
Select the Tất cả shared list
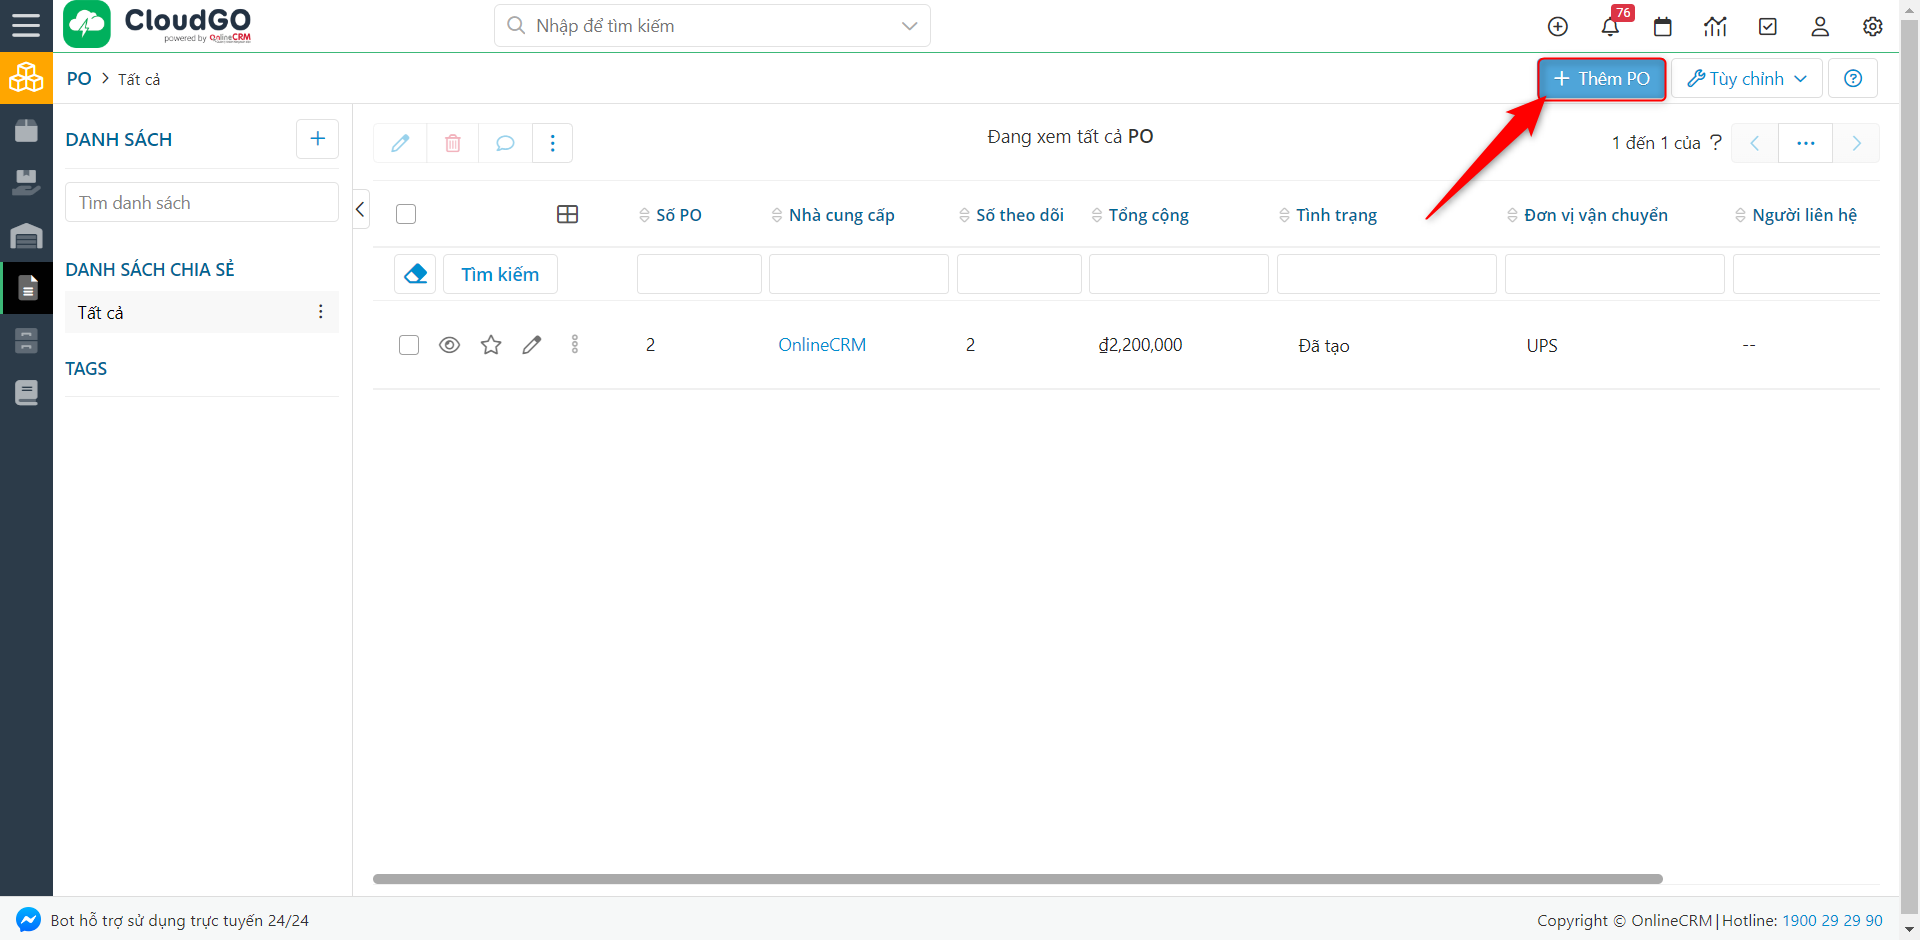tap(101, 313)
